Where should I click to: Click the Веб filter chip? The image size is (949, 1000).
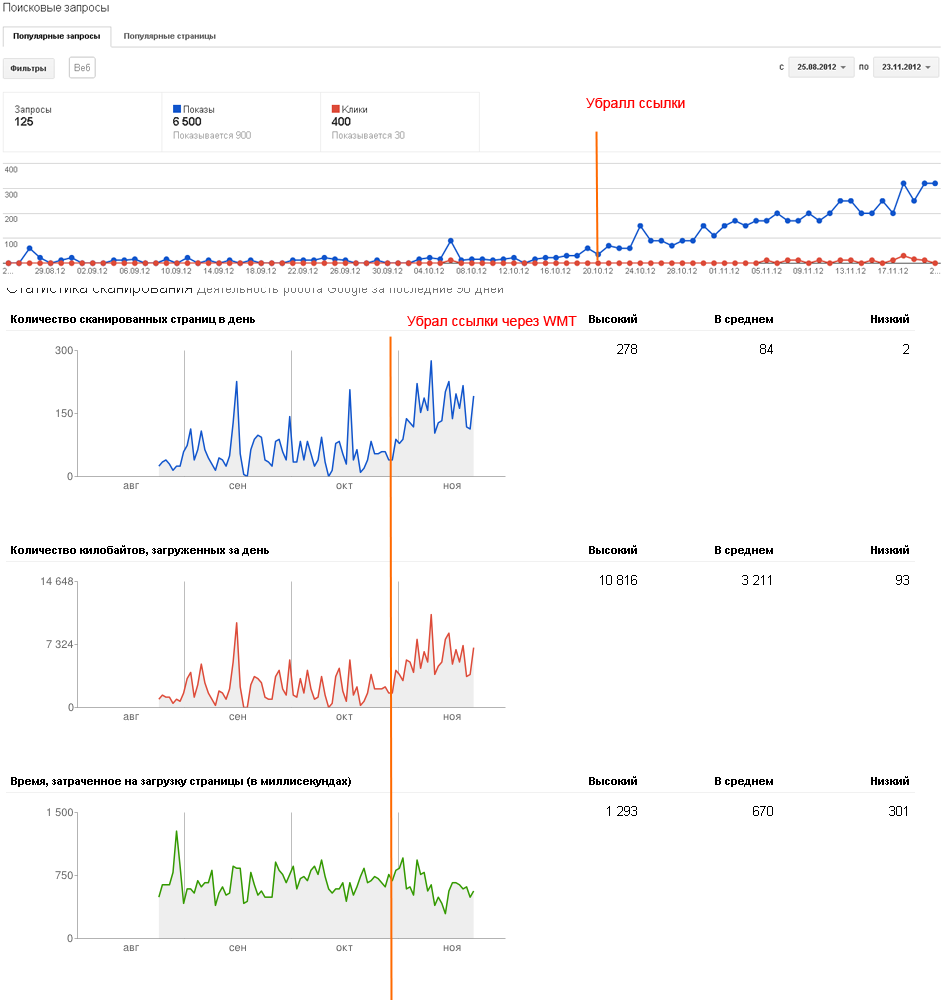click(82, 68)
